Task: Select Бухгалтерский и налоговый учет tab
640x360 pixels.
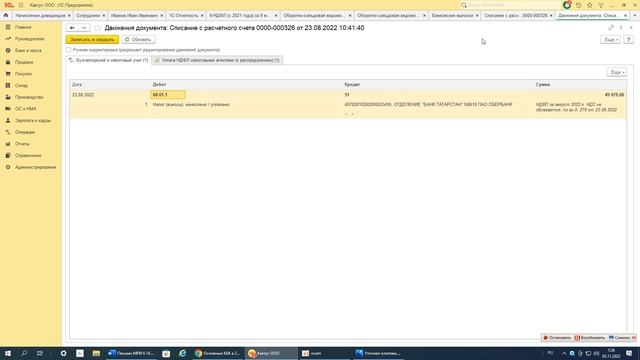Action: 109,60
